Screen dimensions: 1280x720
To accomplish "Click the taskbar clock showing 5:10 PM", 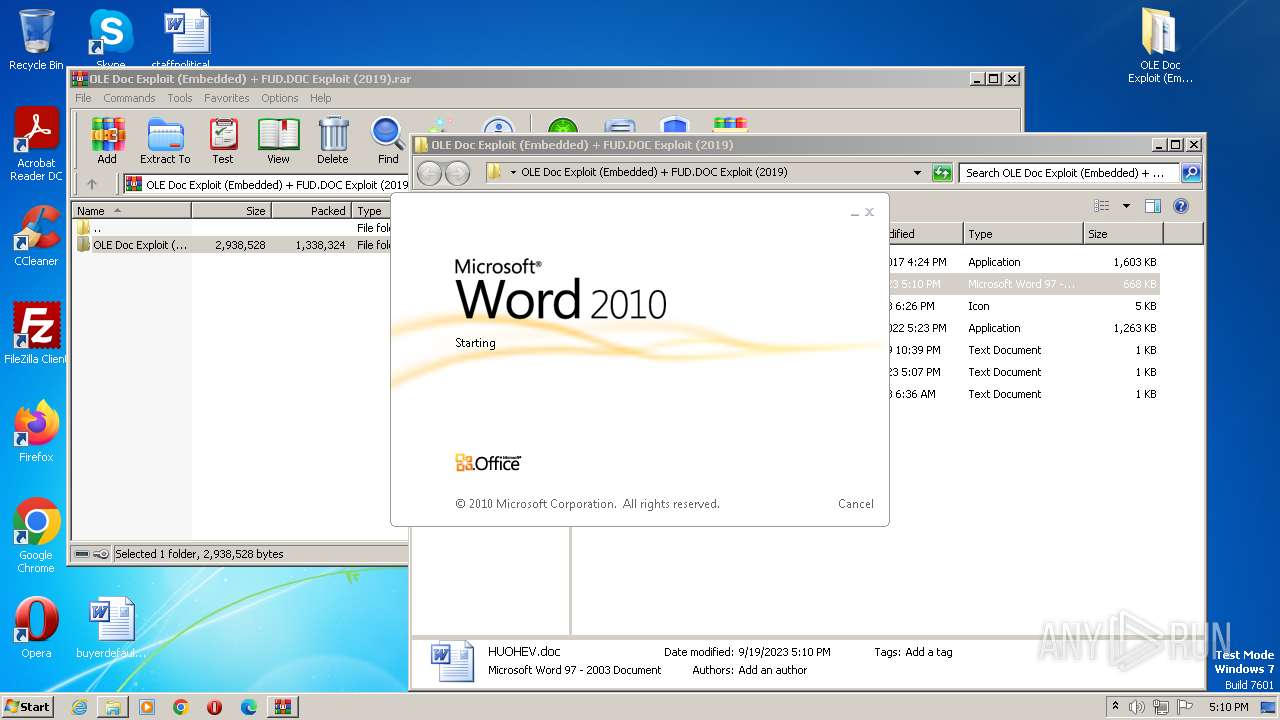I will (x=1228, y=707).
